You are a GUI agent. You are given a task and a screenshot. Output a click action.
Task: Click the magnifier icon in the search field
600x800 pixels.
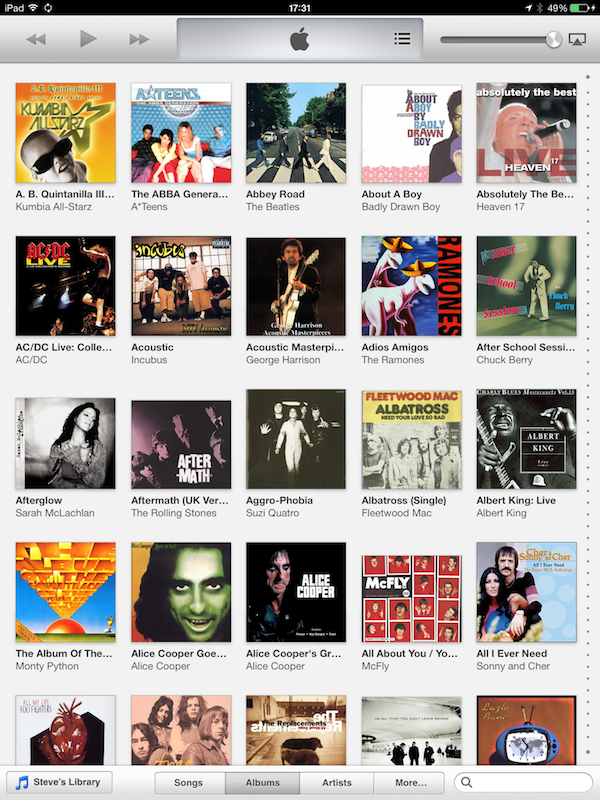(x=466, y=782)
